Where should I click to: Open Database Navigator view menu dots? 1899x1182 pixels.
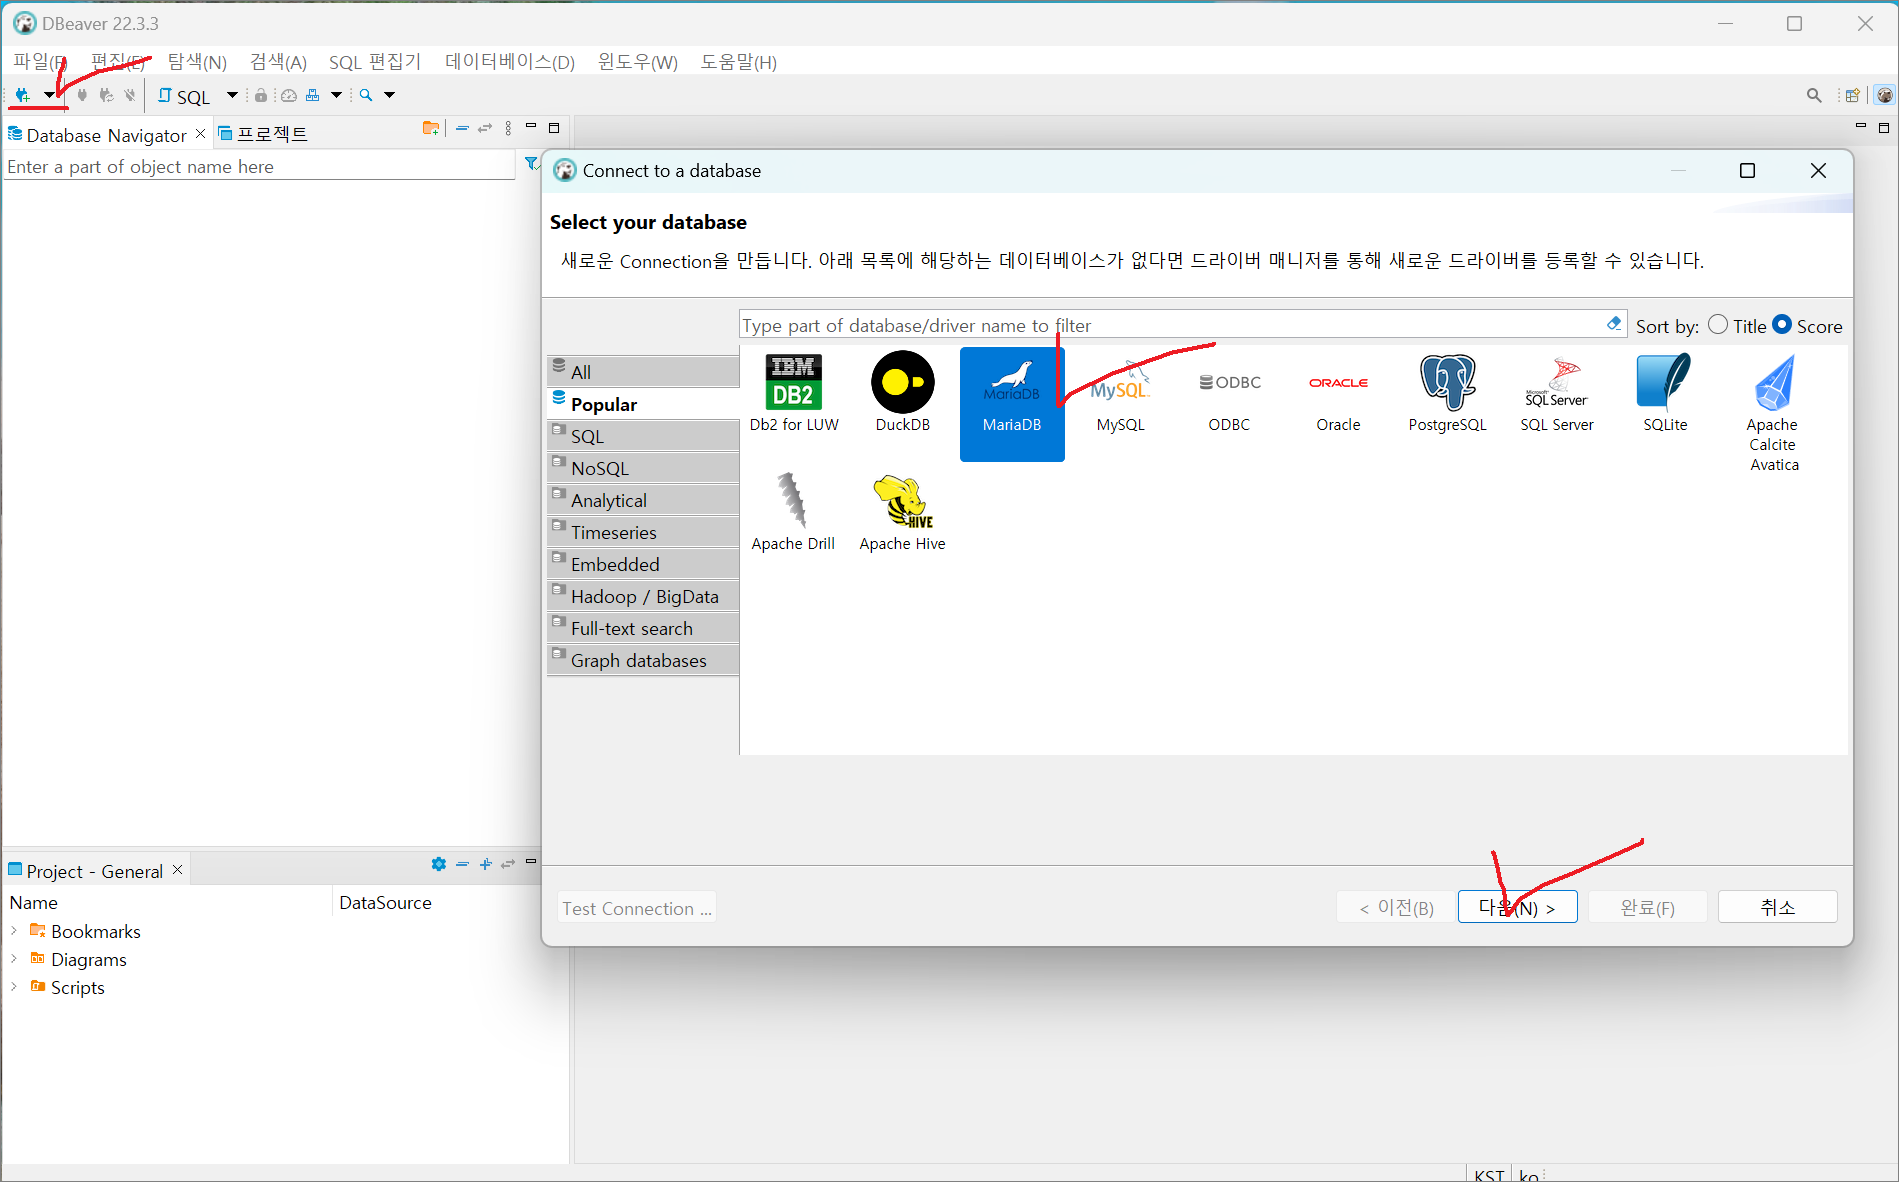[508, 128]
